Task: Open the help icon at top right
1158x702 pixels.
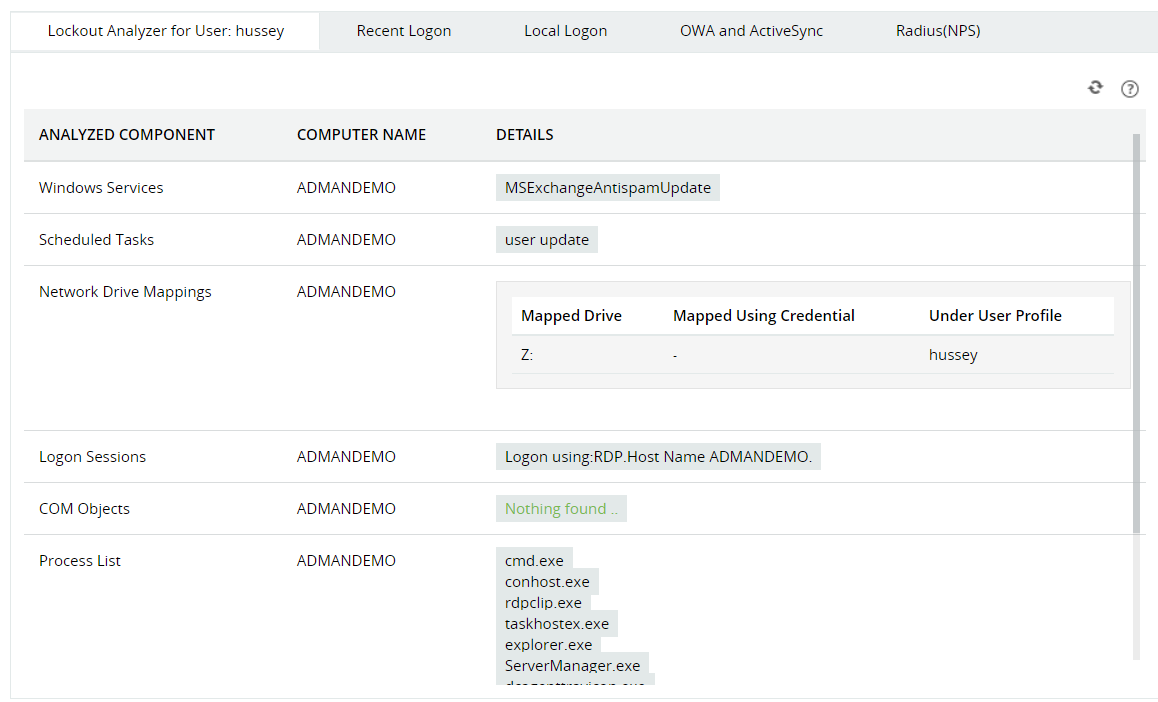Action: point(1130,89)
